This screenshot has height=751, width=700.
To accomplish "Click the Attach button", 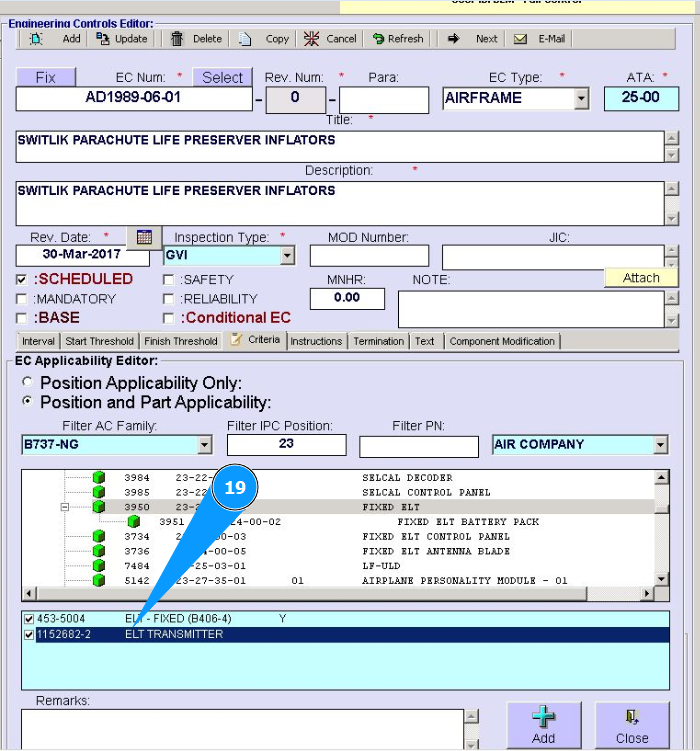I will click(641, 278).
